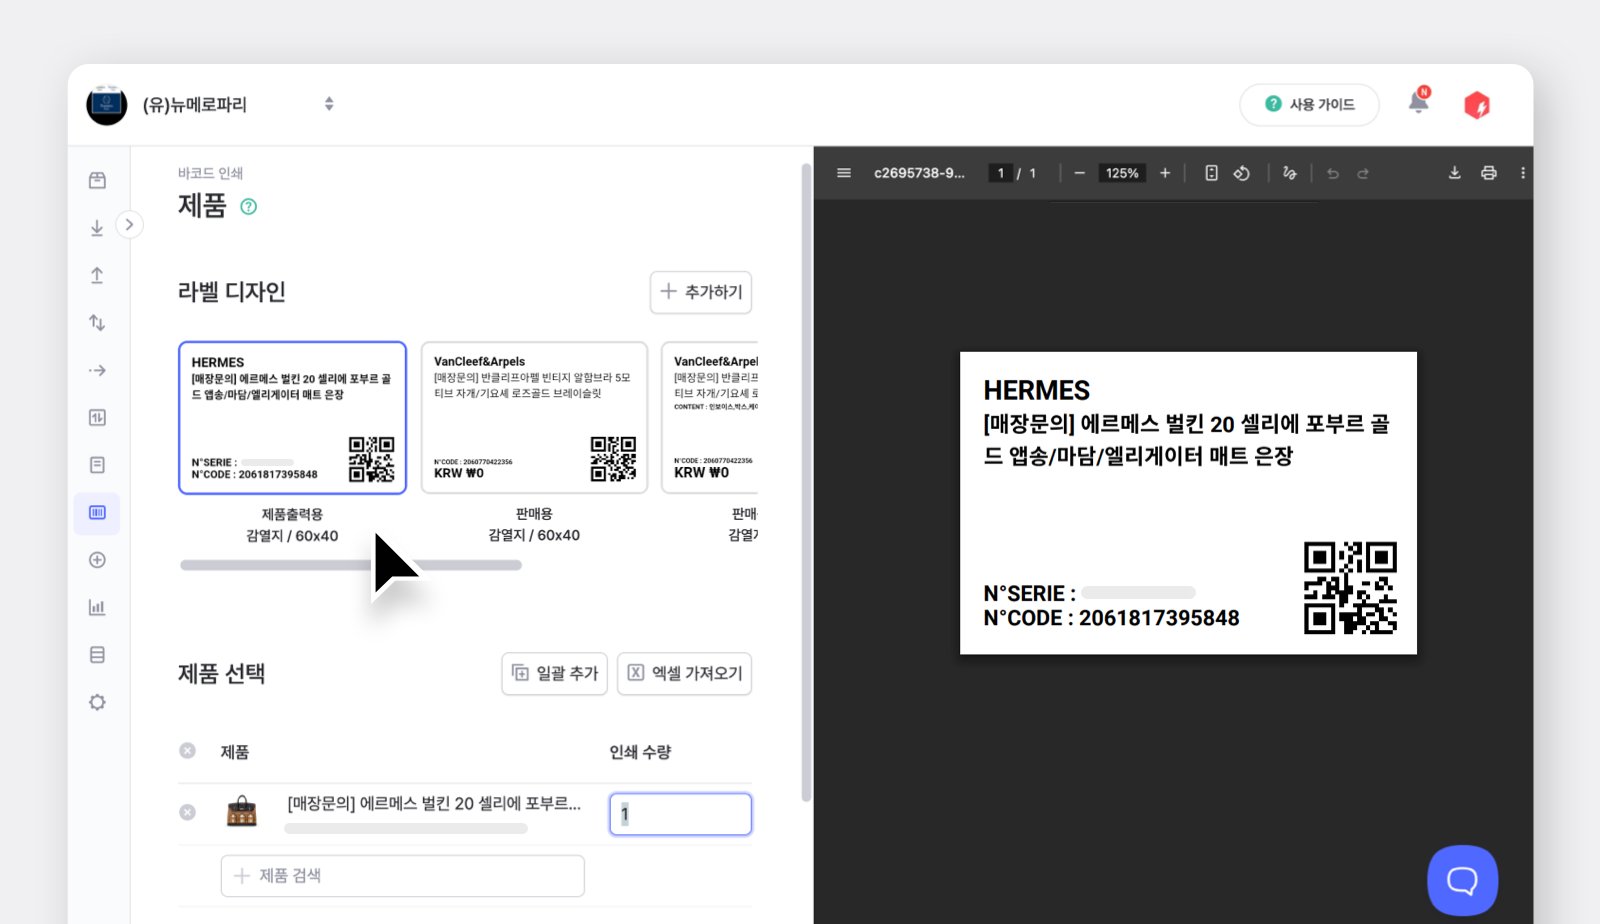Open the three-dot menu in the PDF toolbar
Viewport: 1600px width, 924px height.
point(1523,172)
